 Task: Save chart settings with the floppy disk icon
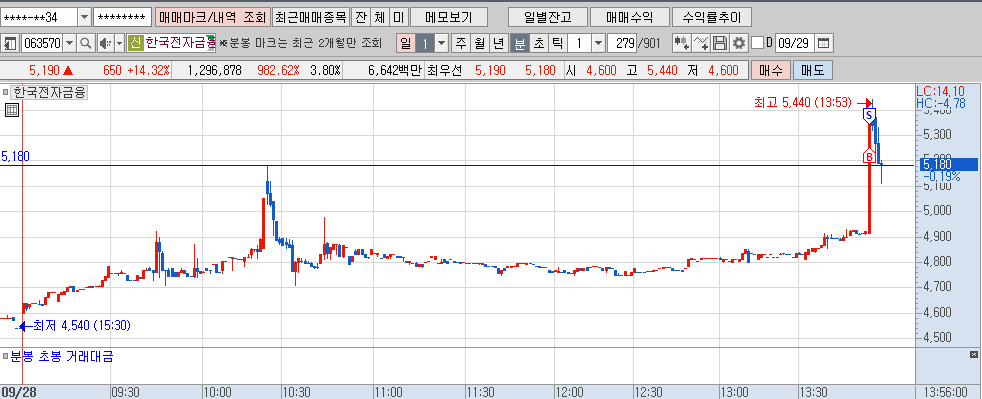point(720,43)
